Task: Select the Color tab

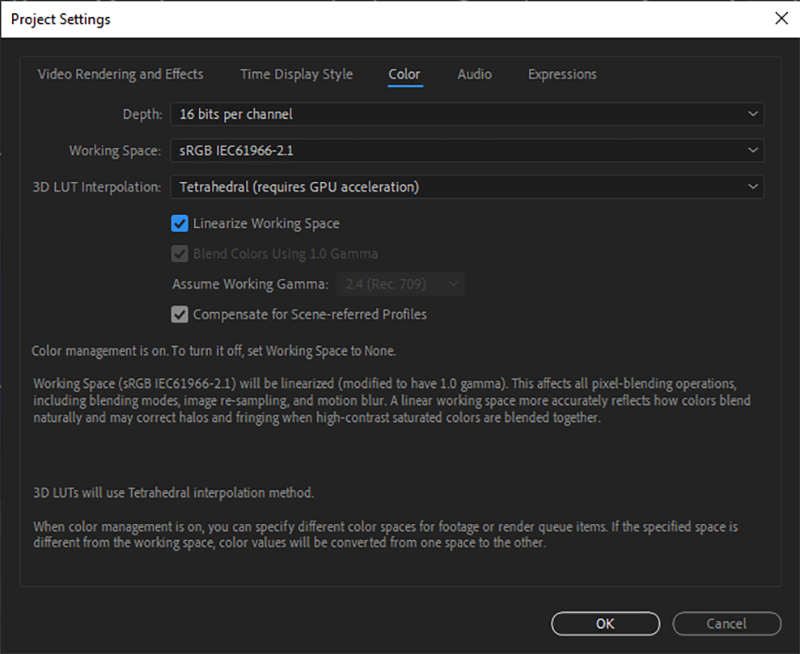Action: (404, 74)
